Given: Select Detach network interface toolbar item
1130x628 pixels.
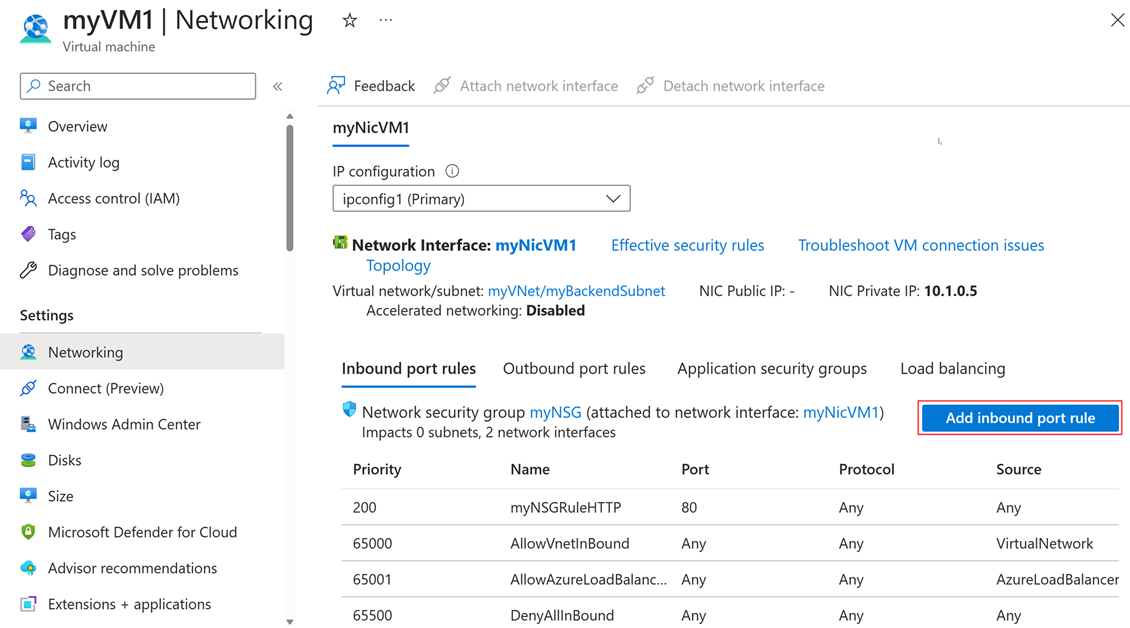Looking at the screenshot, I should 731,86.
